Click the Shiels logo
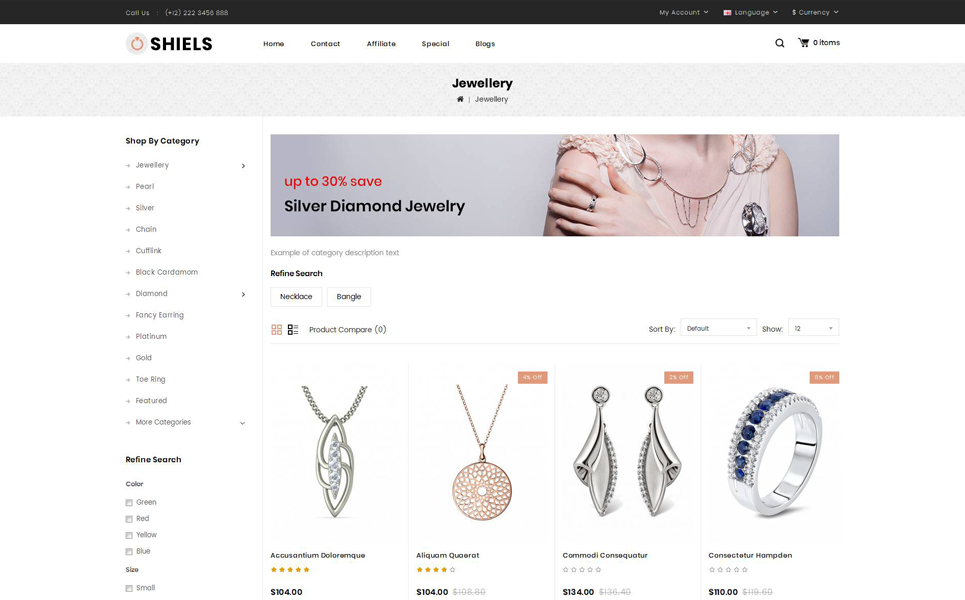Image resolution: width=965 pixels, height=600 pixels. tap(169, 44)
